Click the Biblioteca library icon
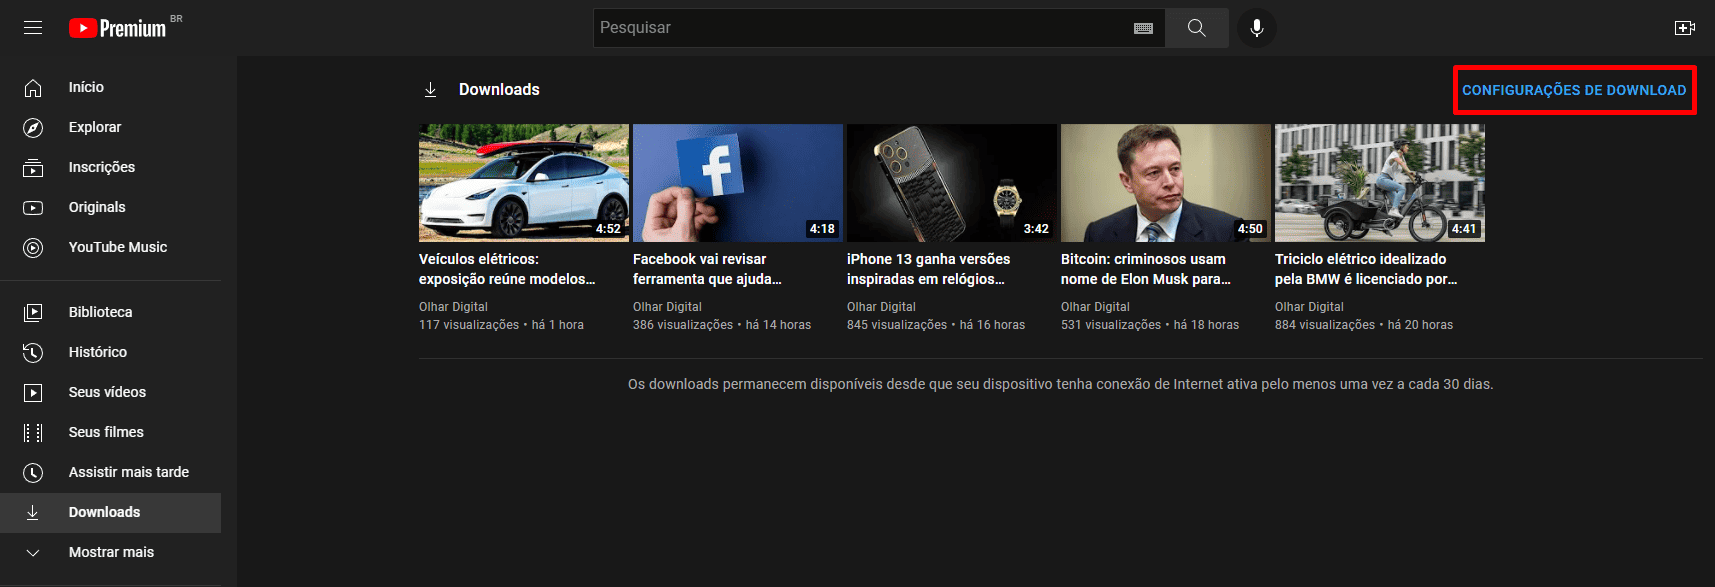Screen dimensions: 1715x587 [33, 313]
